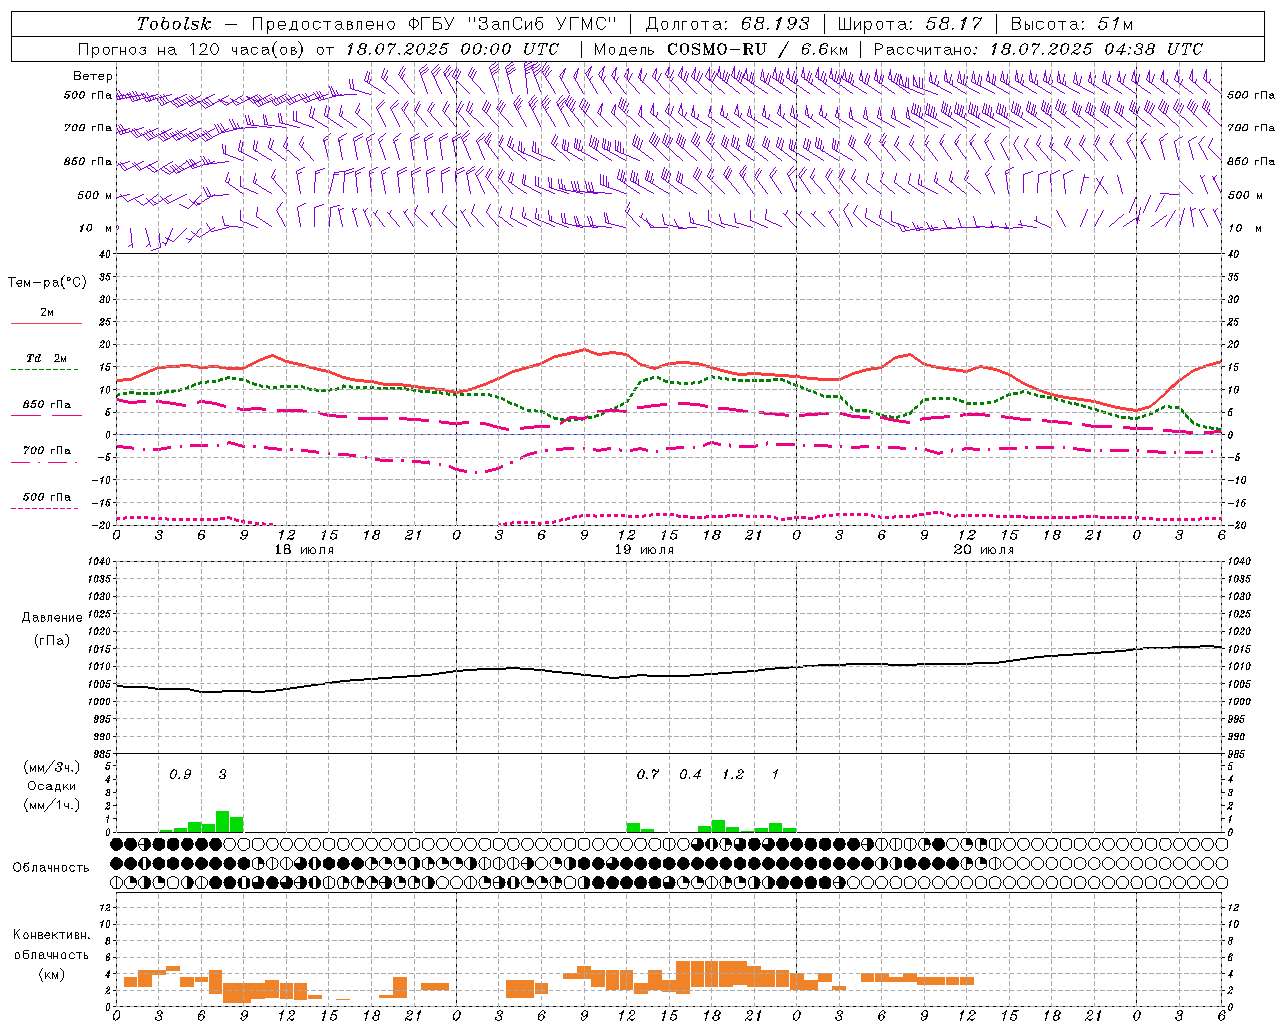The image size is (1280, 1024).
Task: Click the station name 'Tobolsk' in the header
Action: 175,24
